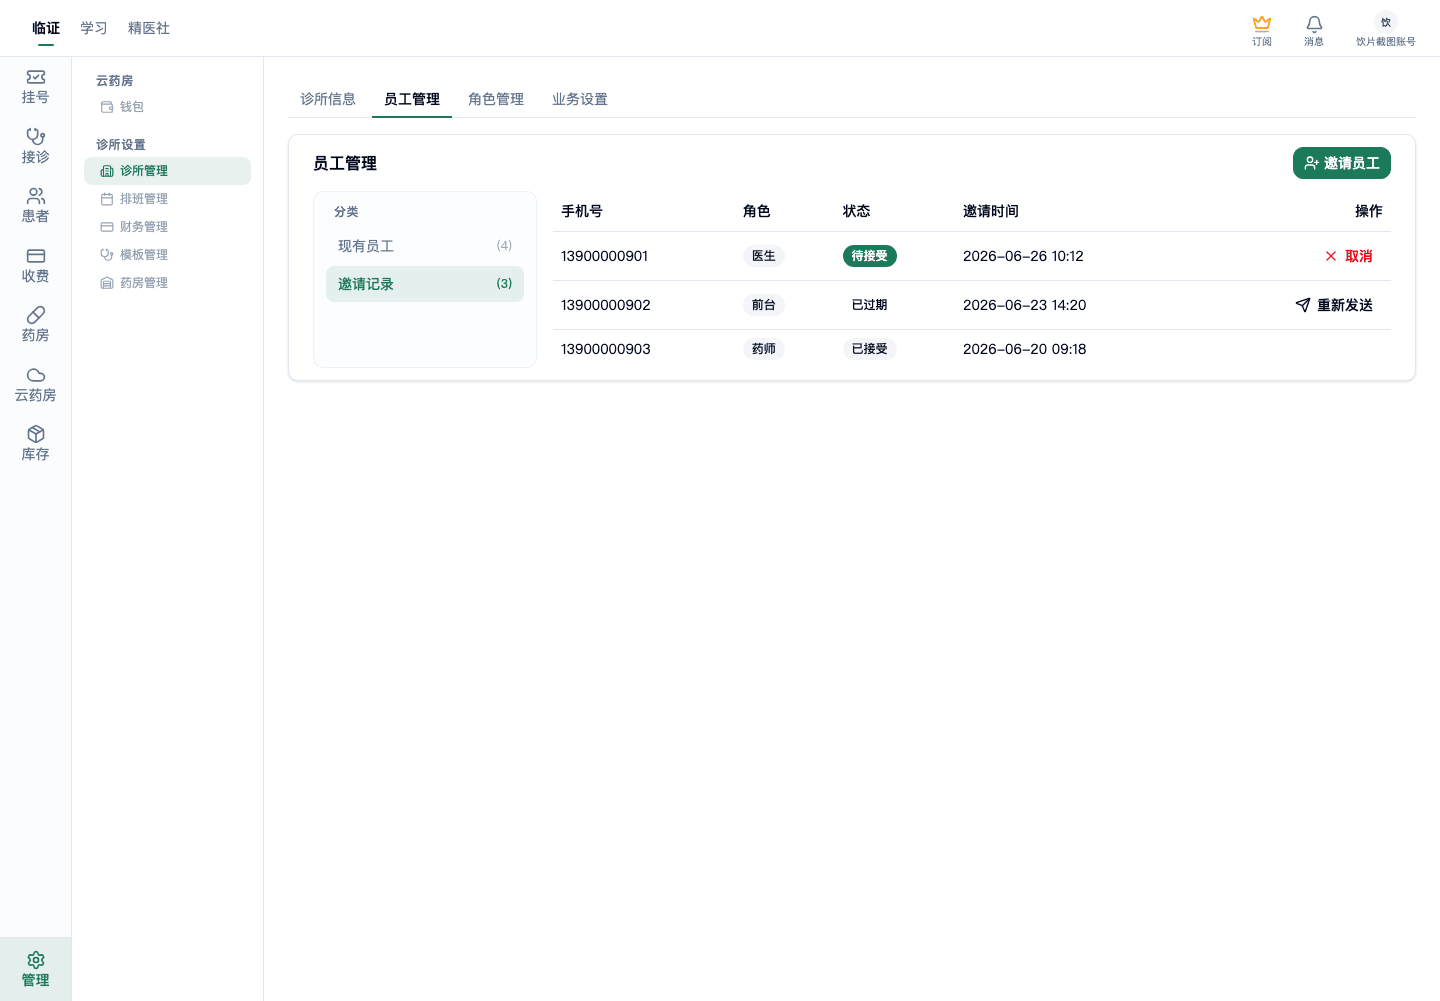Open 排班管理 scheduling management

(x=167, y=199)
